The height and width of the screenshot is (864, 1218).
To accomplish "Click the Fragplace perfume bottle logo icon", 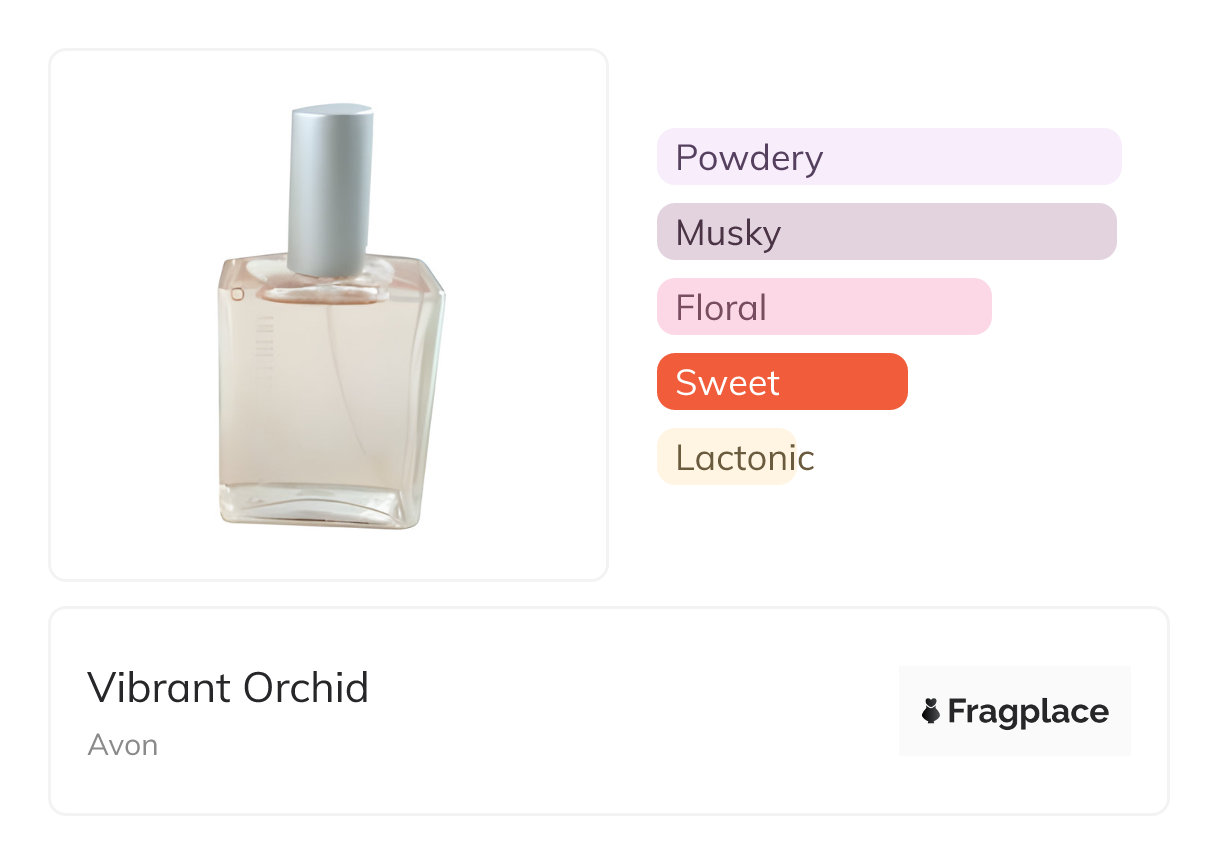I will pos(931,712).
